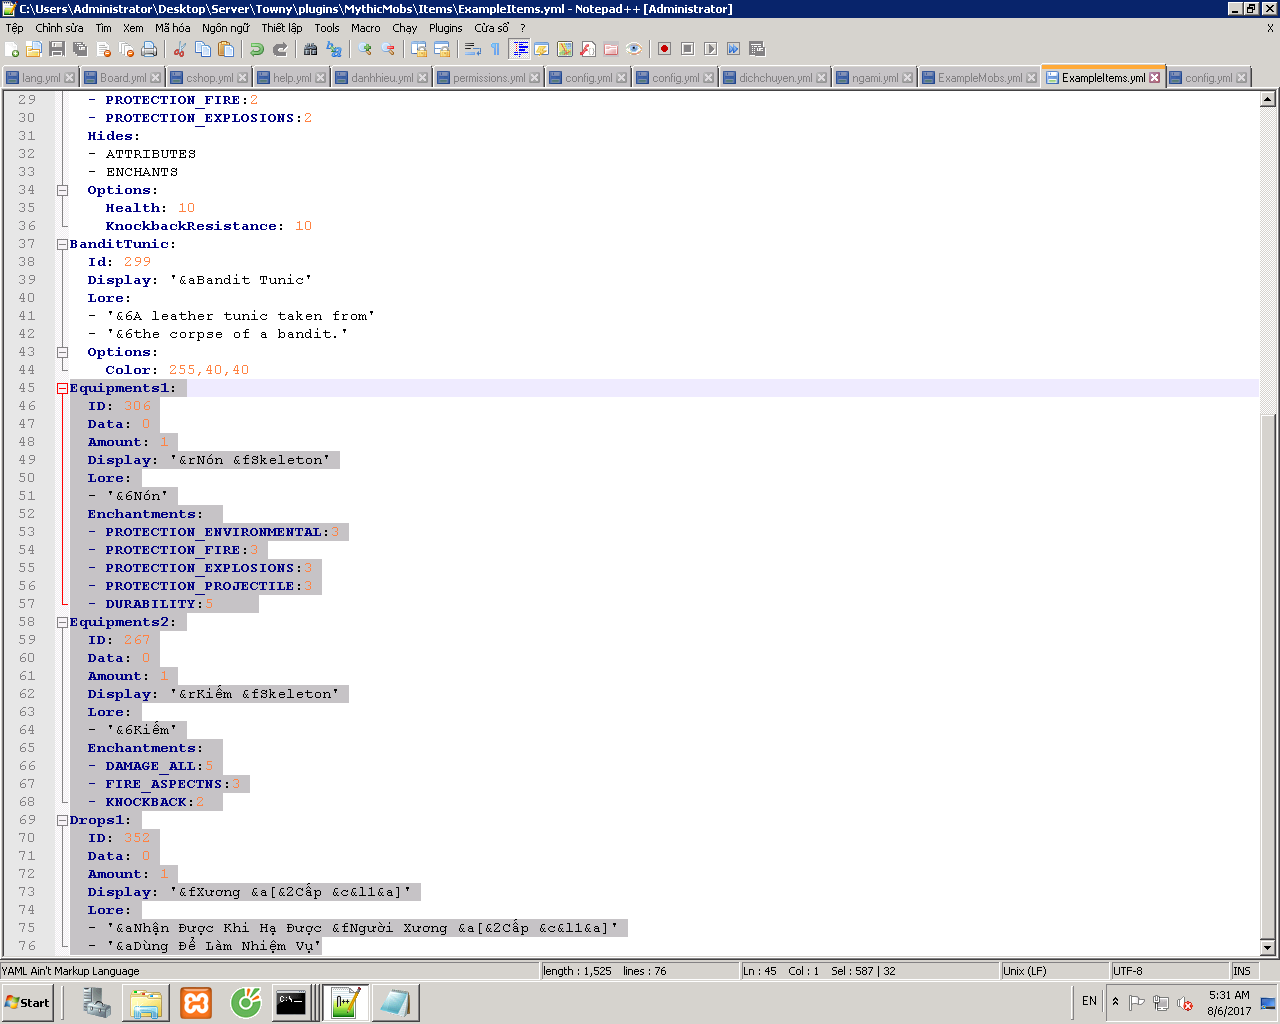Close the ExampleItems.yml tab
Screen dimensions: 1280x1024
[1155, 78]
